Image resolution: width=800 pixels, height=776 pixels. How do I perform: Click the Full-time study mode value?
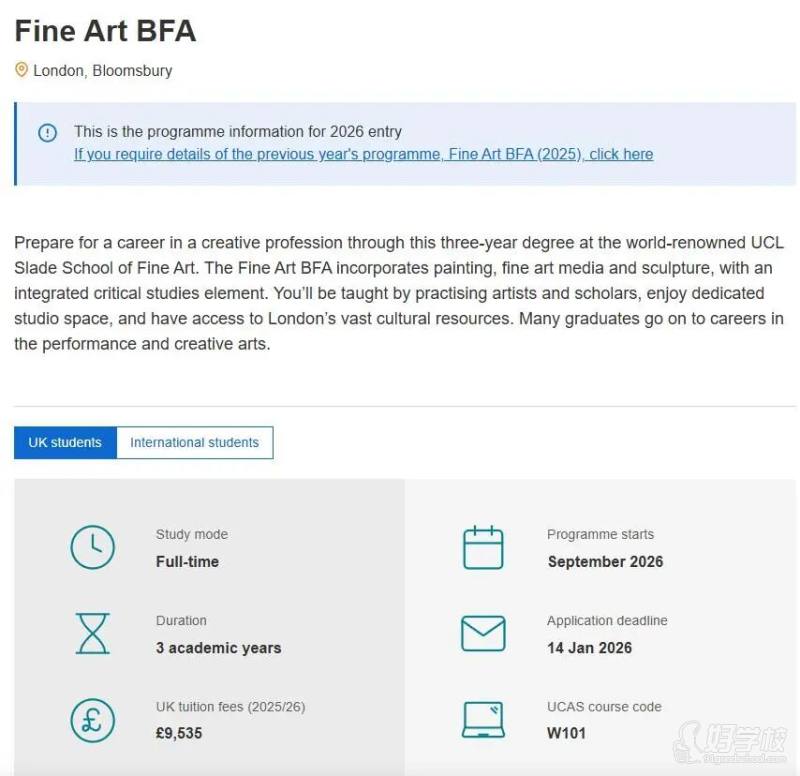[187, 561]
